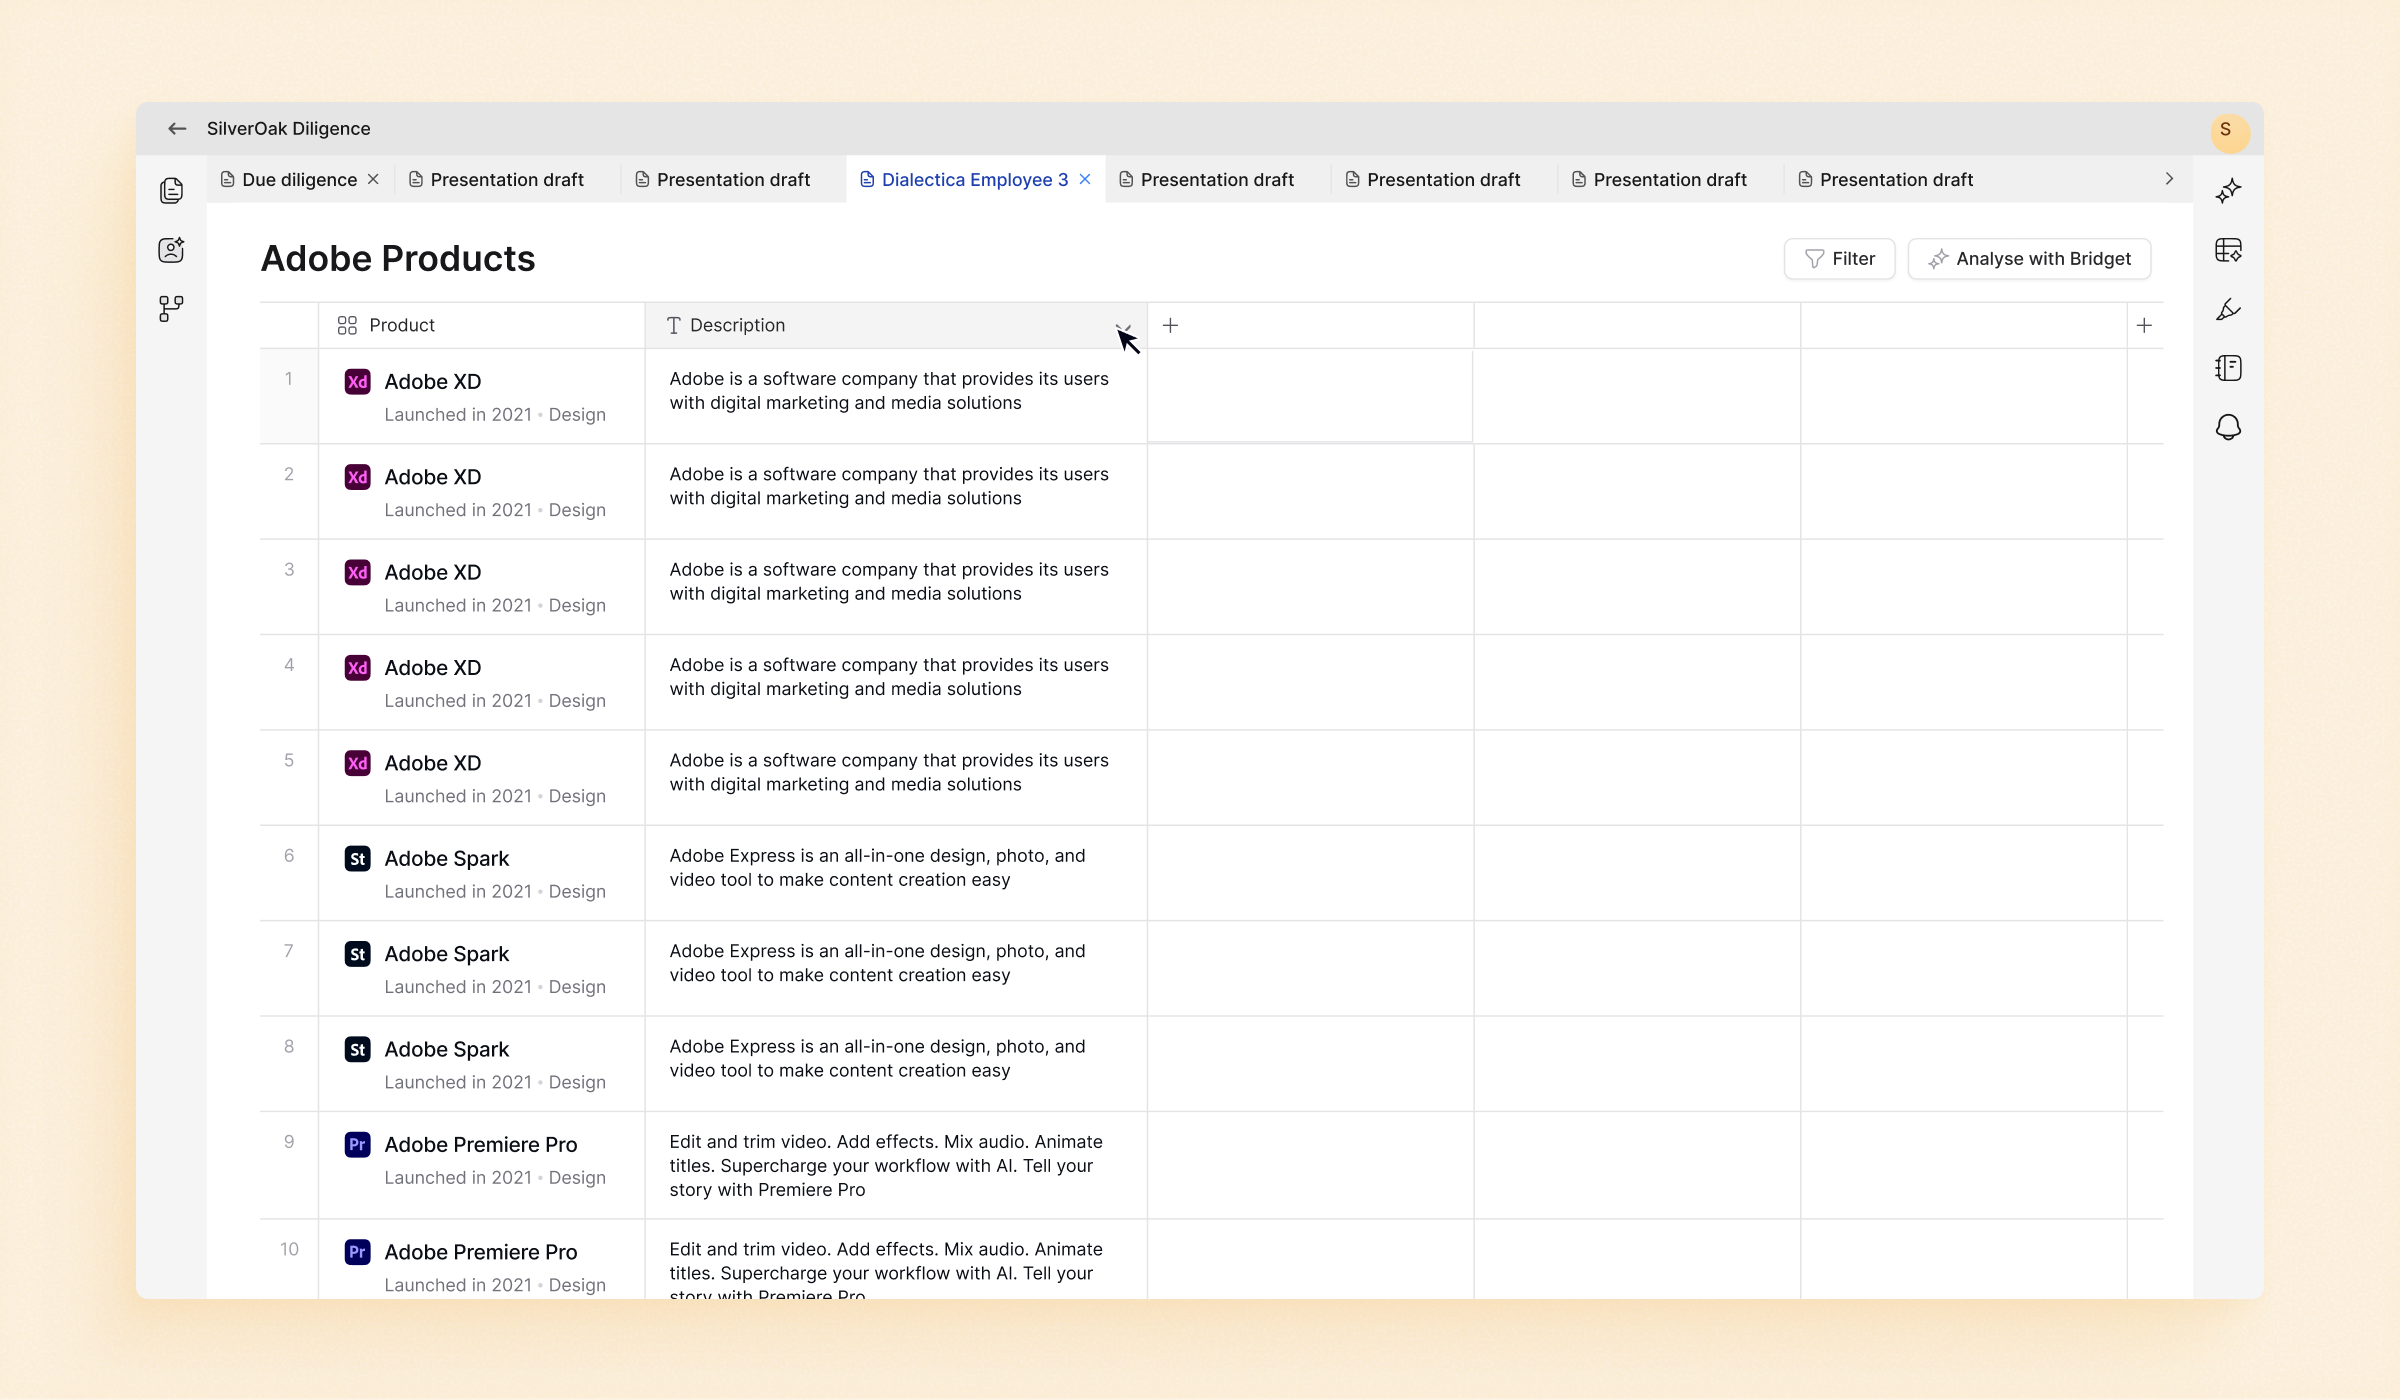Click SilverOak Diligence workspace title
Image resolution: width=2400 pixels, height=1400 pixels.
click(288, 129)
